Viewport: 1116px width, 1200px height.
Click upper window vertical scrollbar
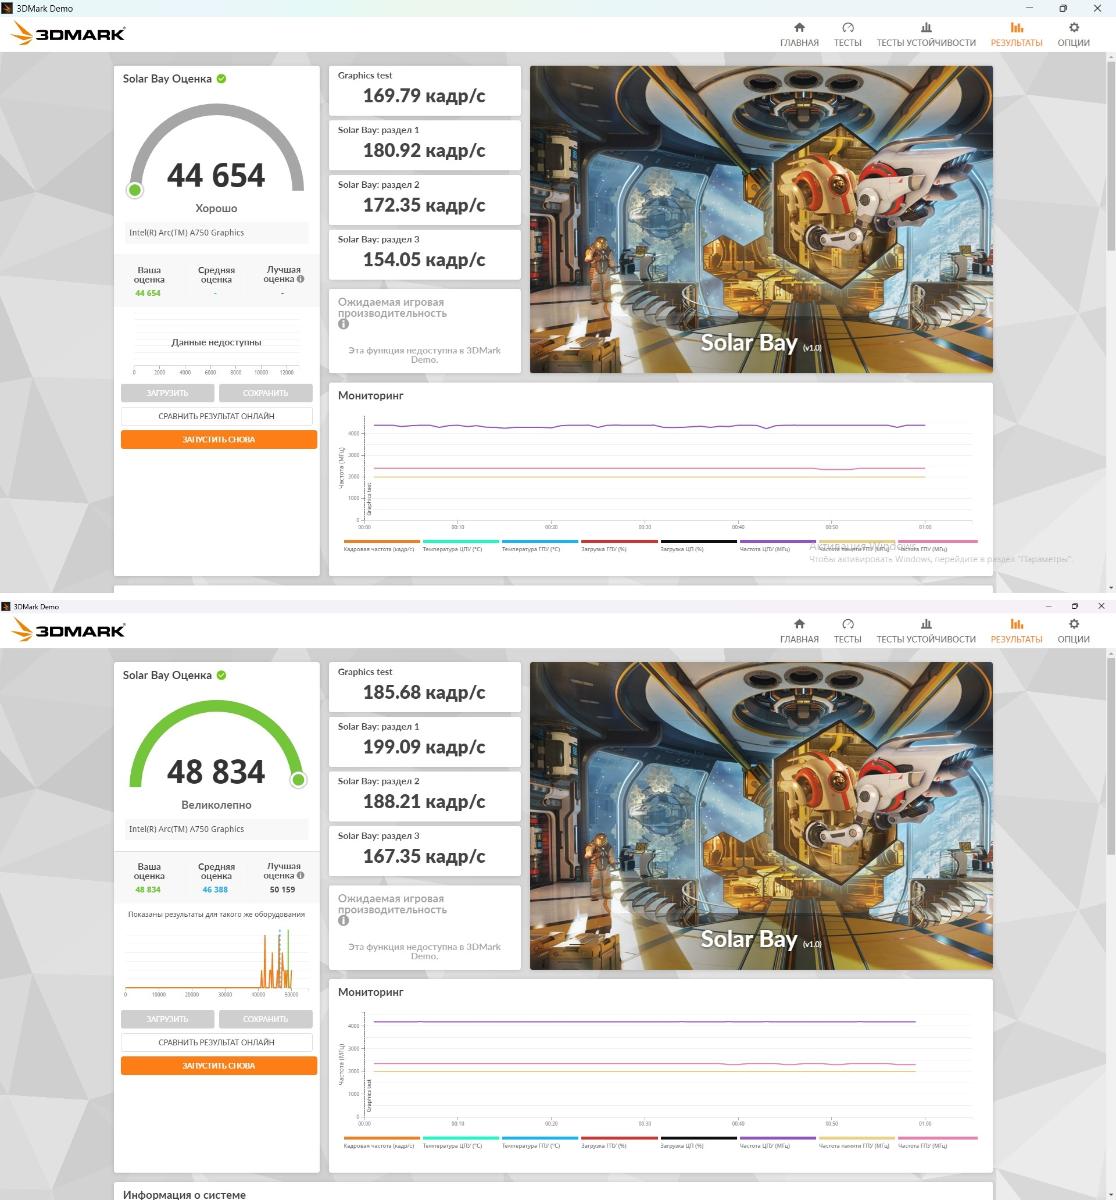point(1110,155)
